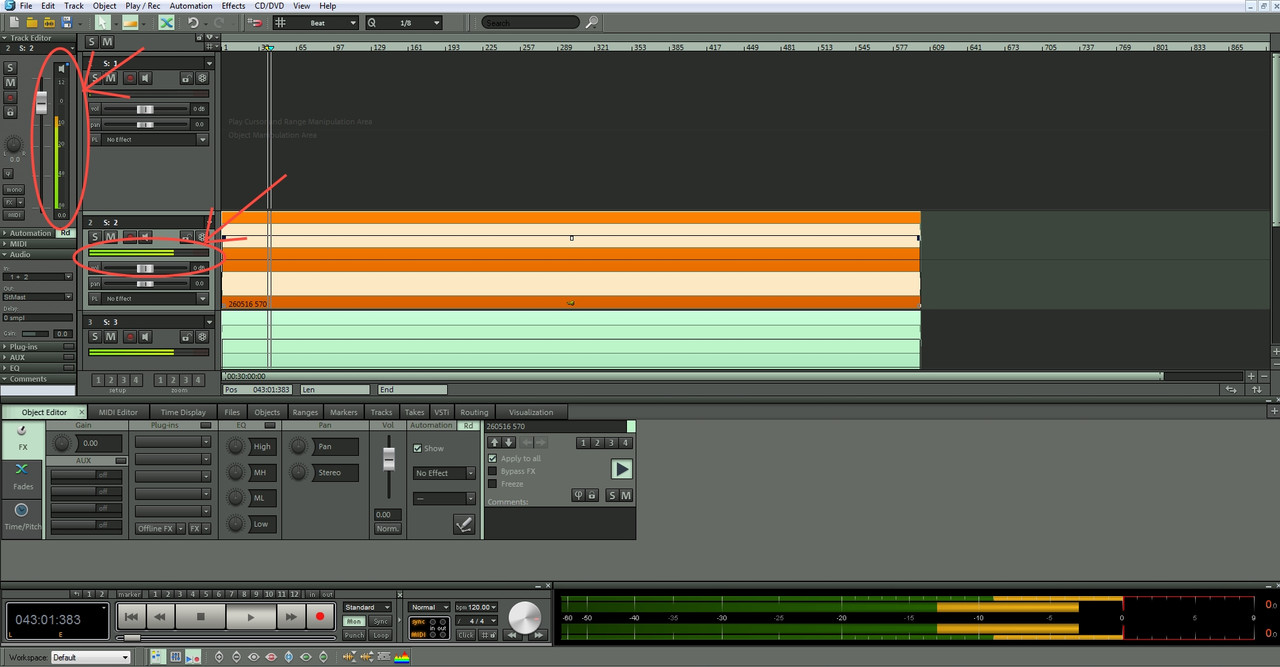Image resolution: width=1280 pixels, height=667 pixels.
Task: Click the Object Editor volume fader
Action: [x=387, y=457]
